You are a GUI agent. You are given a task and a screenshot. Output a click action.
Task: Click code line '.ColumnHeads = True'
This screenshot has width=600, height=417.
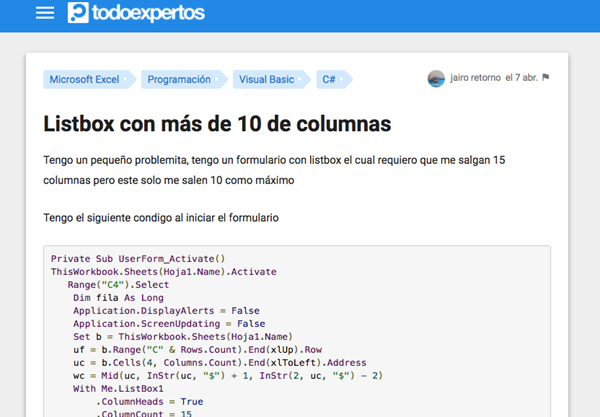[150, 402]
